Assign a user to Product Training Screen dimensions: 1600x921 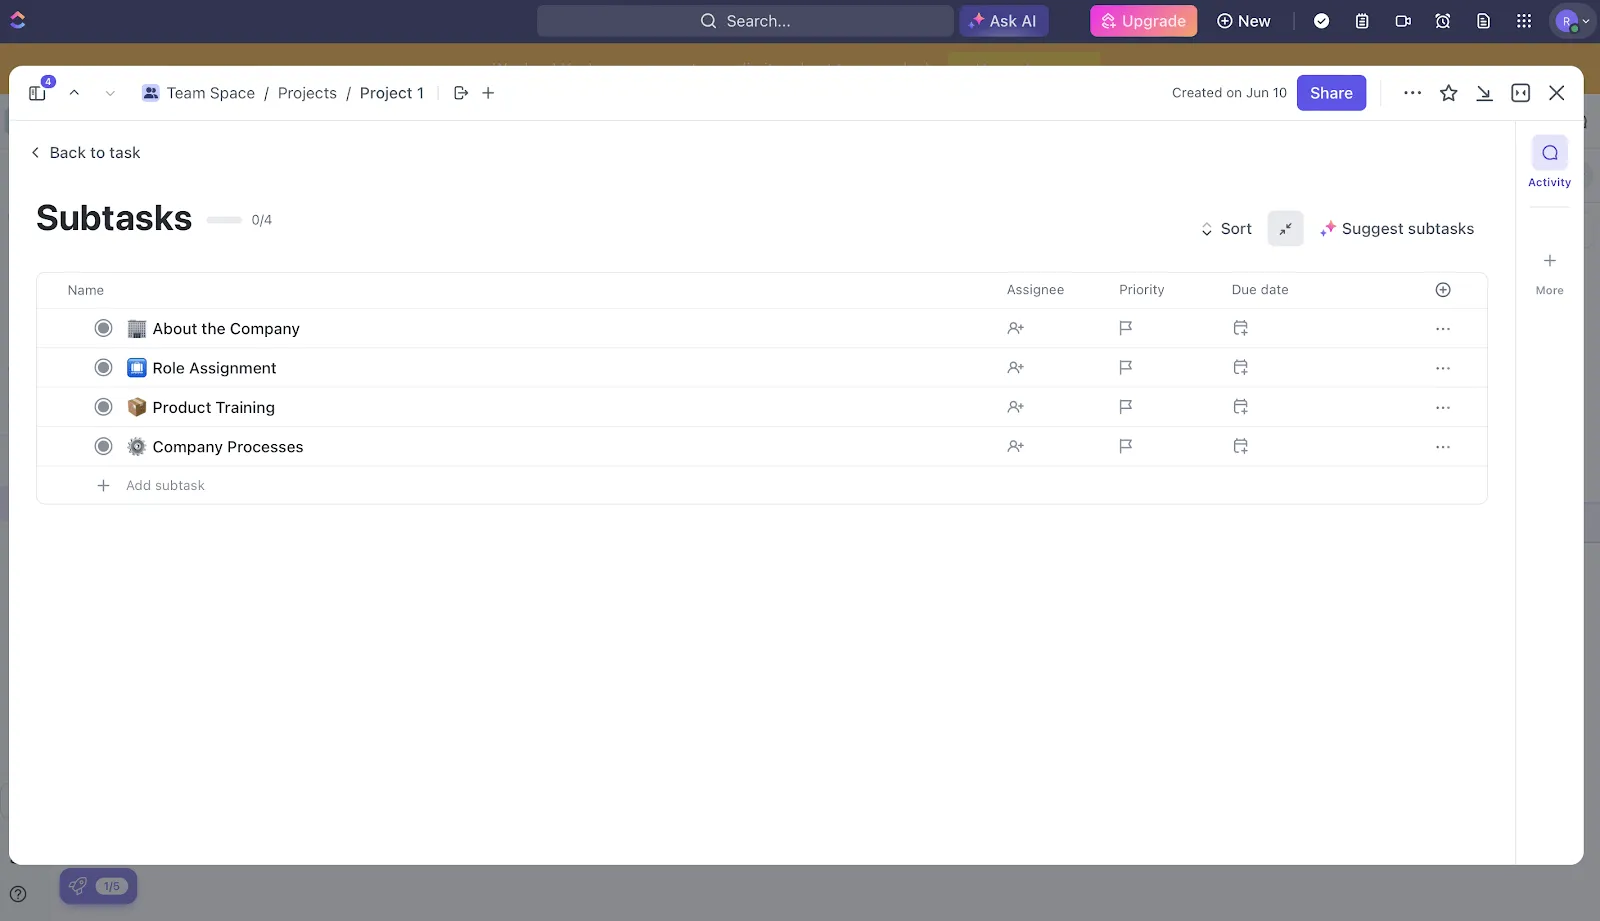pos(1016,407)
